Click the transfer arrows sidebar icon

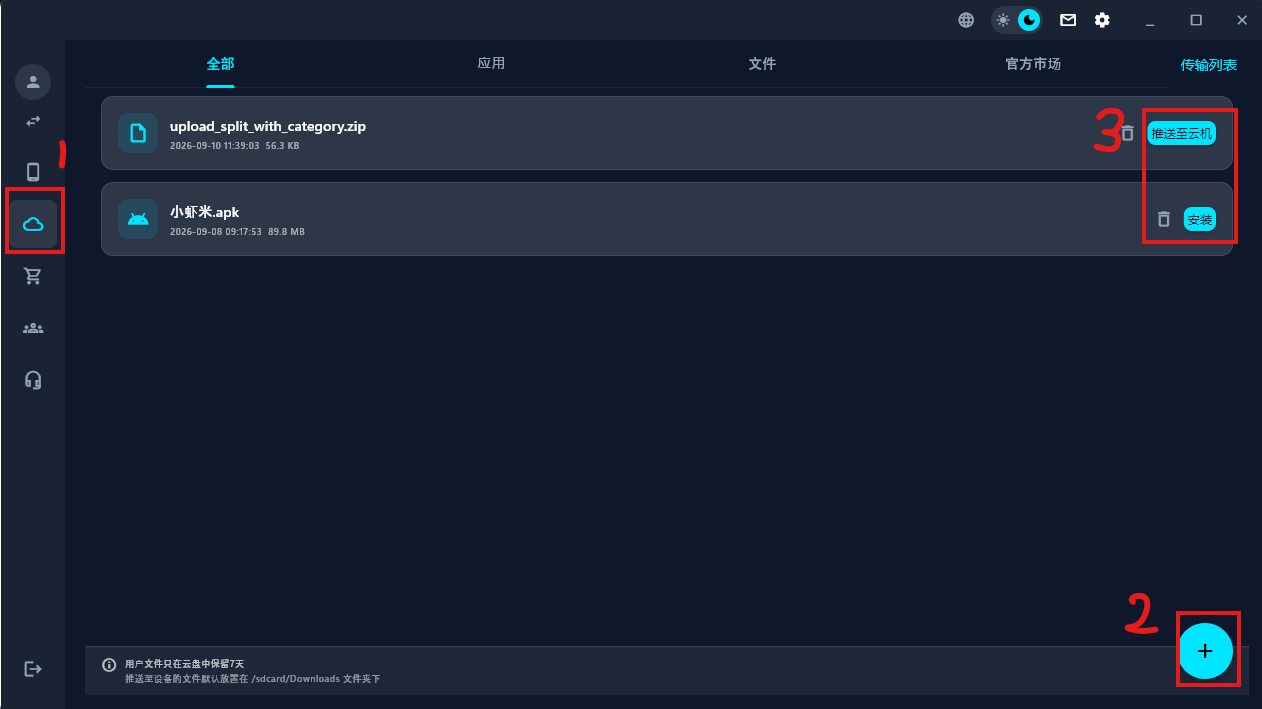pyautogui.click(x=33, y=121)
